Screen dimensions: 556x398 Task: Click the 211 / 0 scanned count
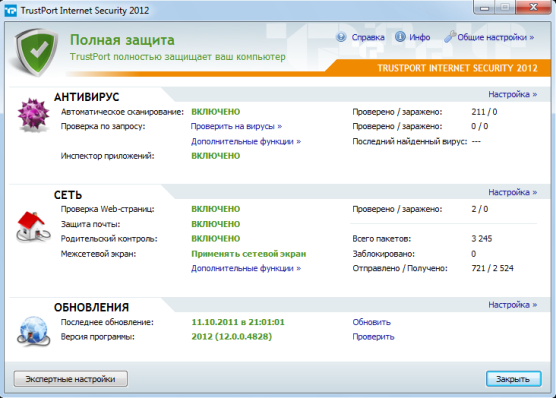pos(484,112)
